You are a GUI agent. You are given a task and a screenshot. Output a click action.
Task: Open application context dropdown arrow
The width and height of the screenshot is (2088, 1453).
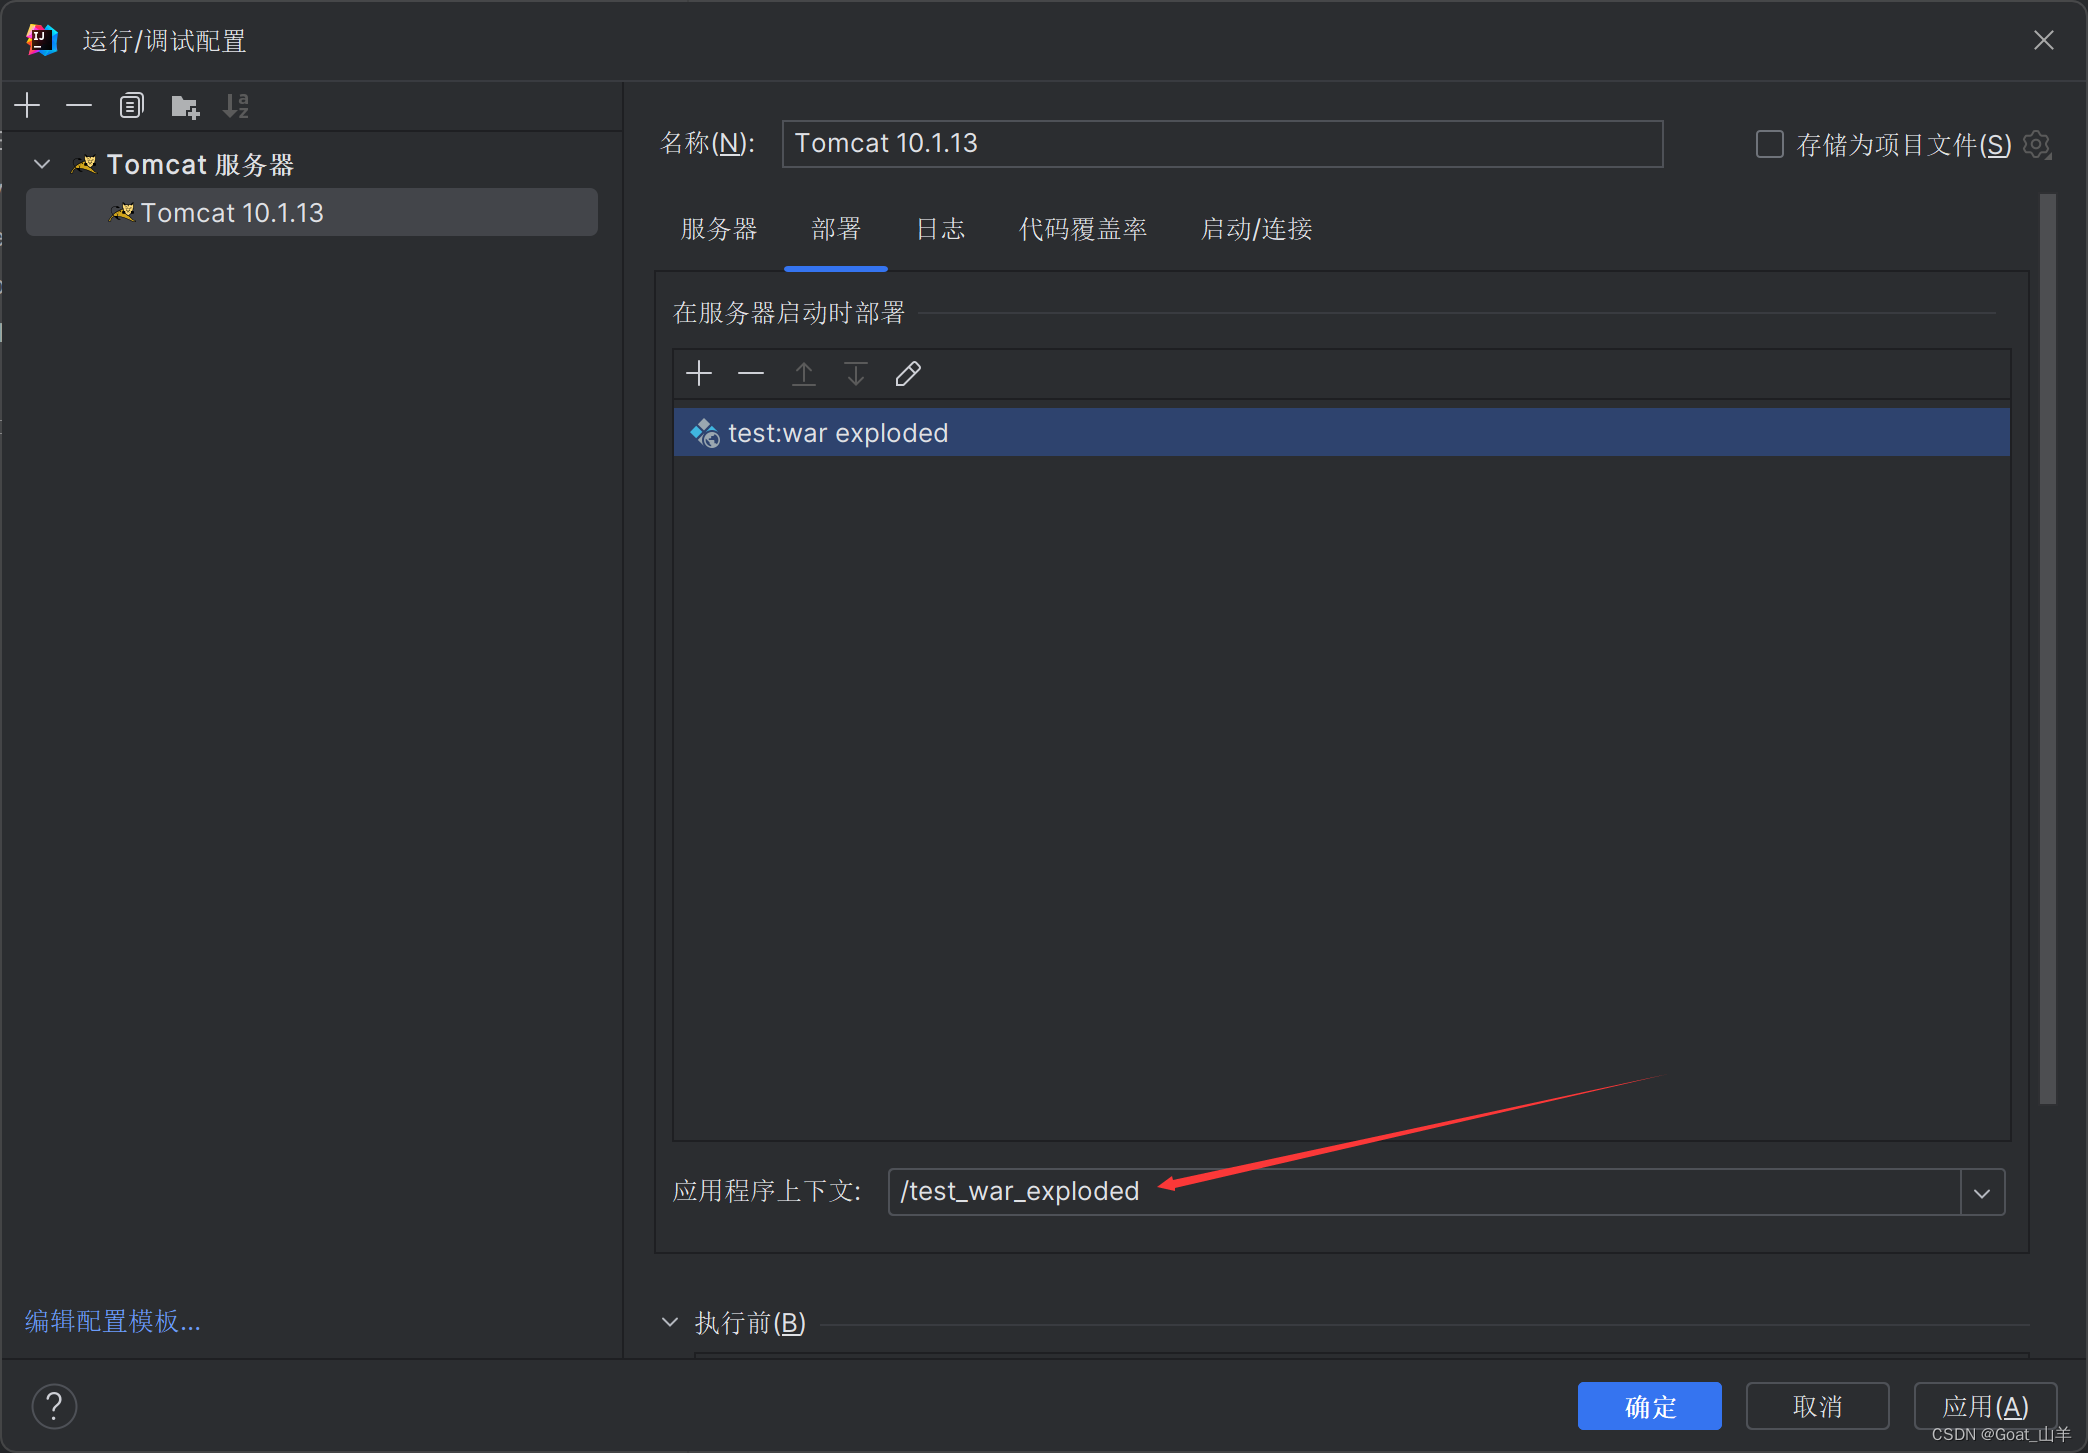pyautogui.click(x=1982, y=1193)
